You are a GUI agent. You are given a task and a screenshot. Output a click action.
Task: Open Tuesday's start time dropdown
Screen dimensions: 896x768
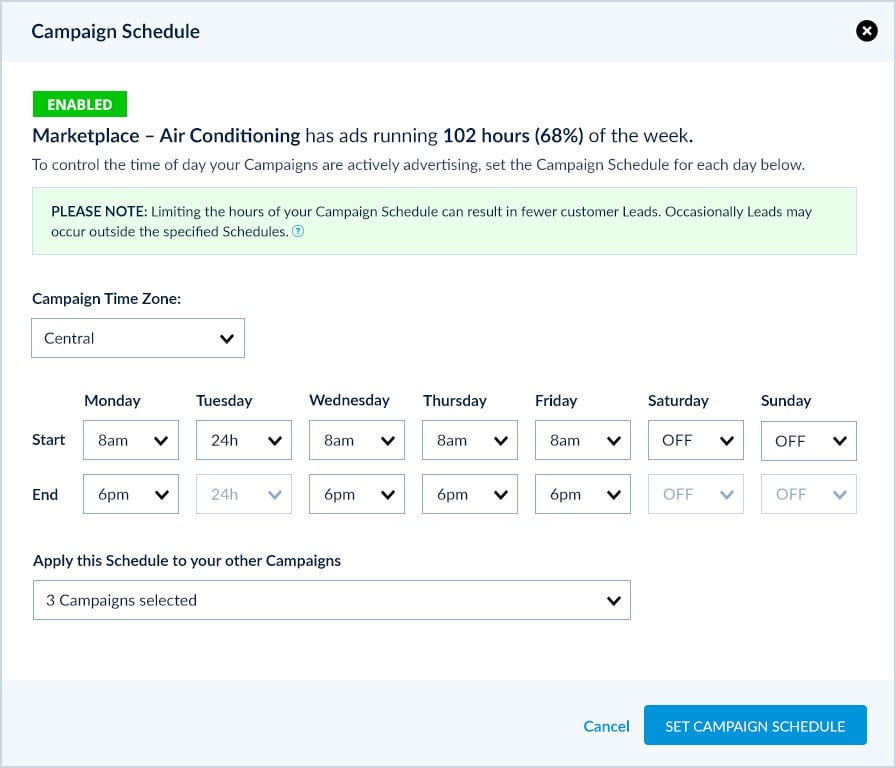[x=243, y=440]
